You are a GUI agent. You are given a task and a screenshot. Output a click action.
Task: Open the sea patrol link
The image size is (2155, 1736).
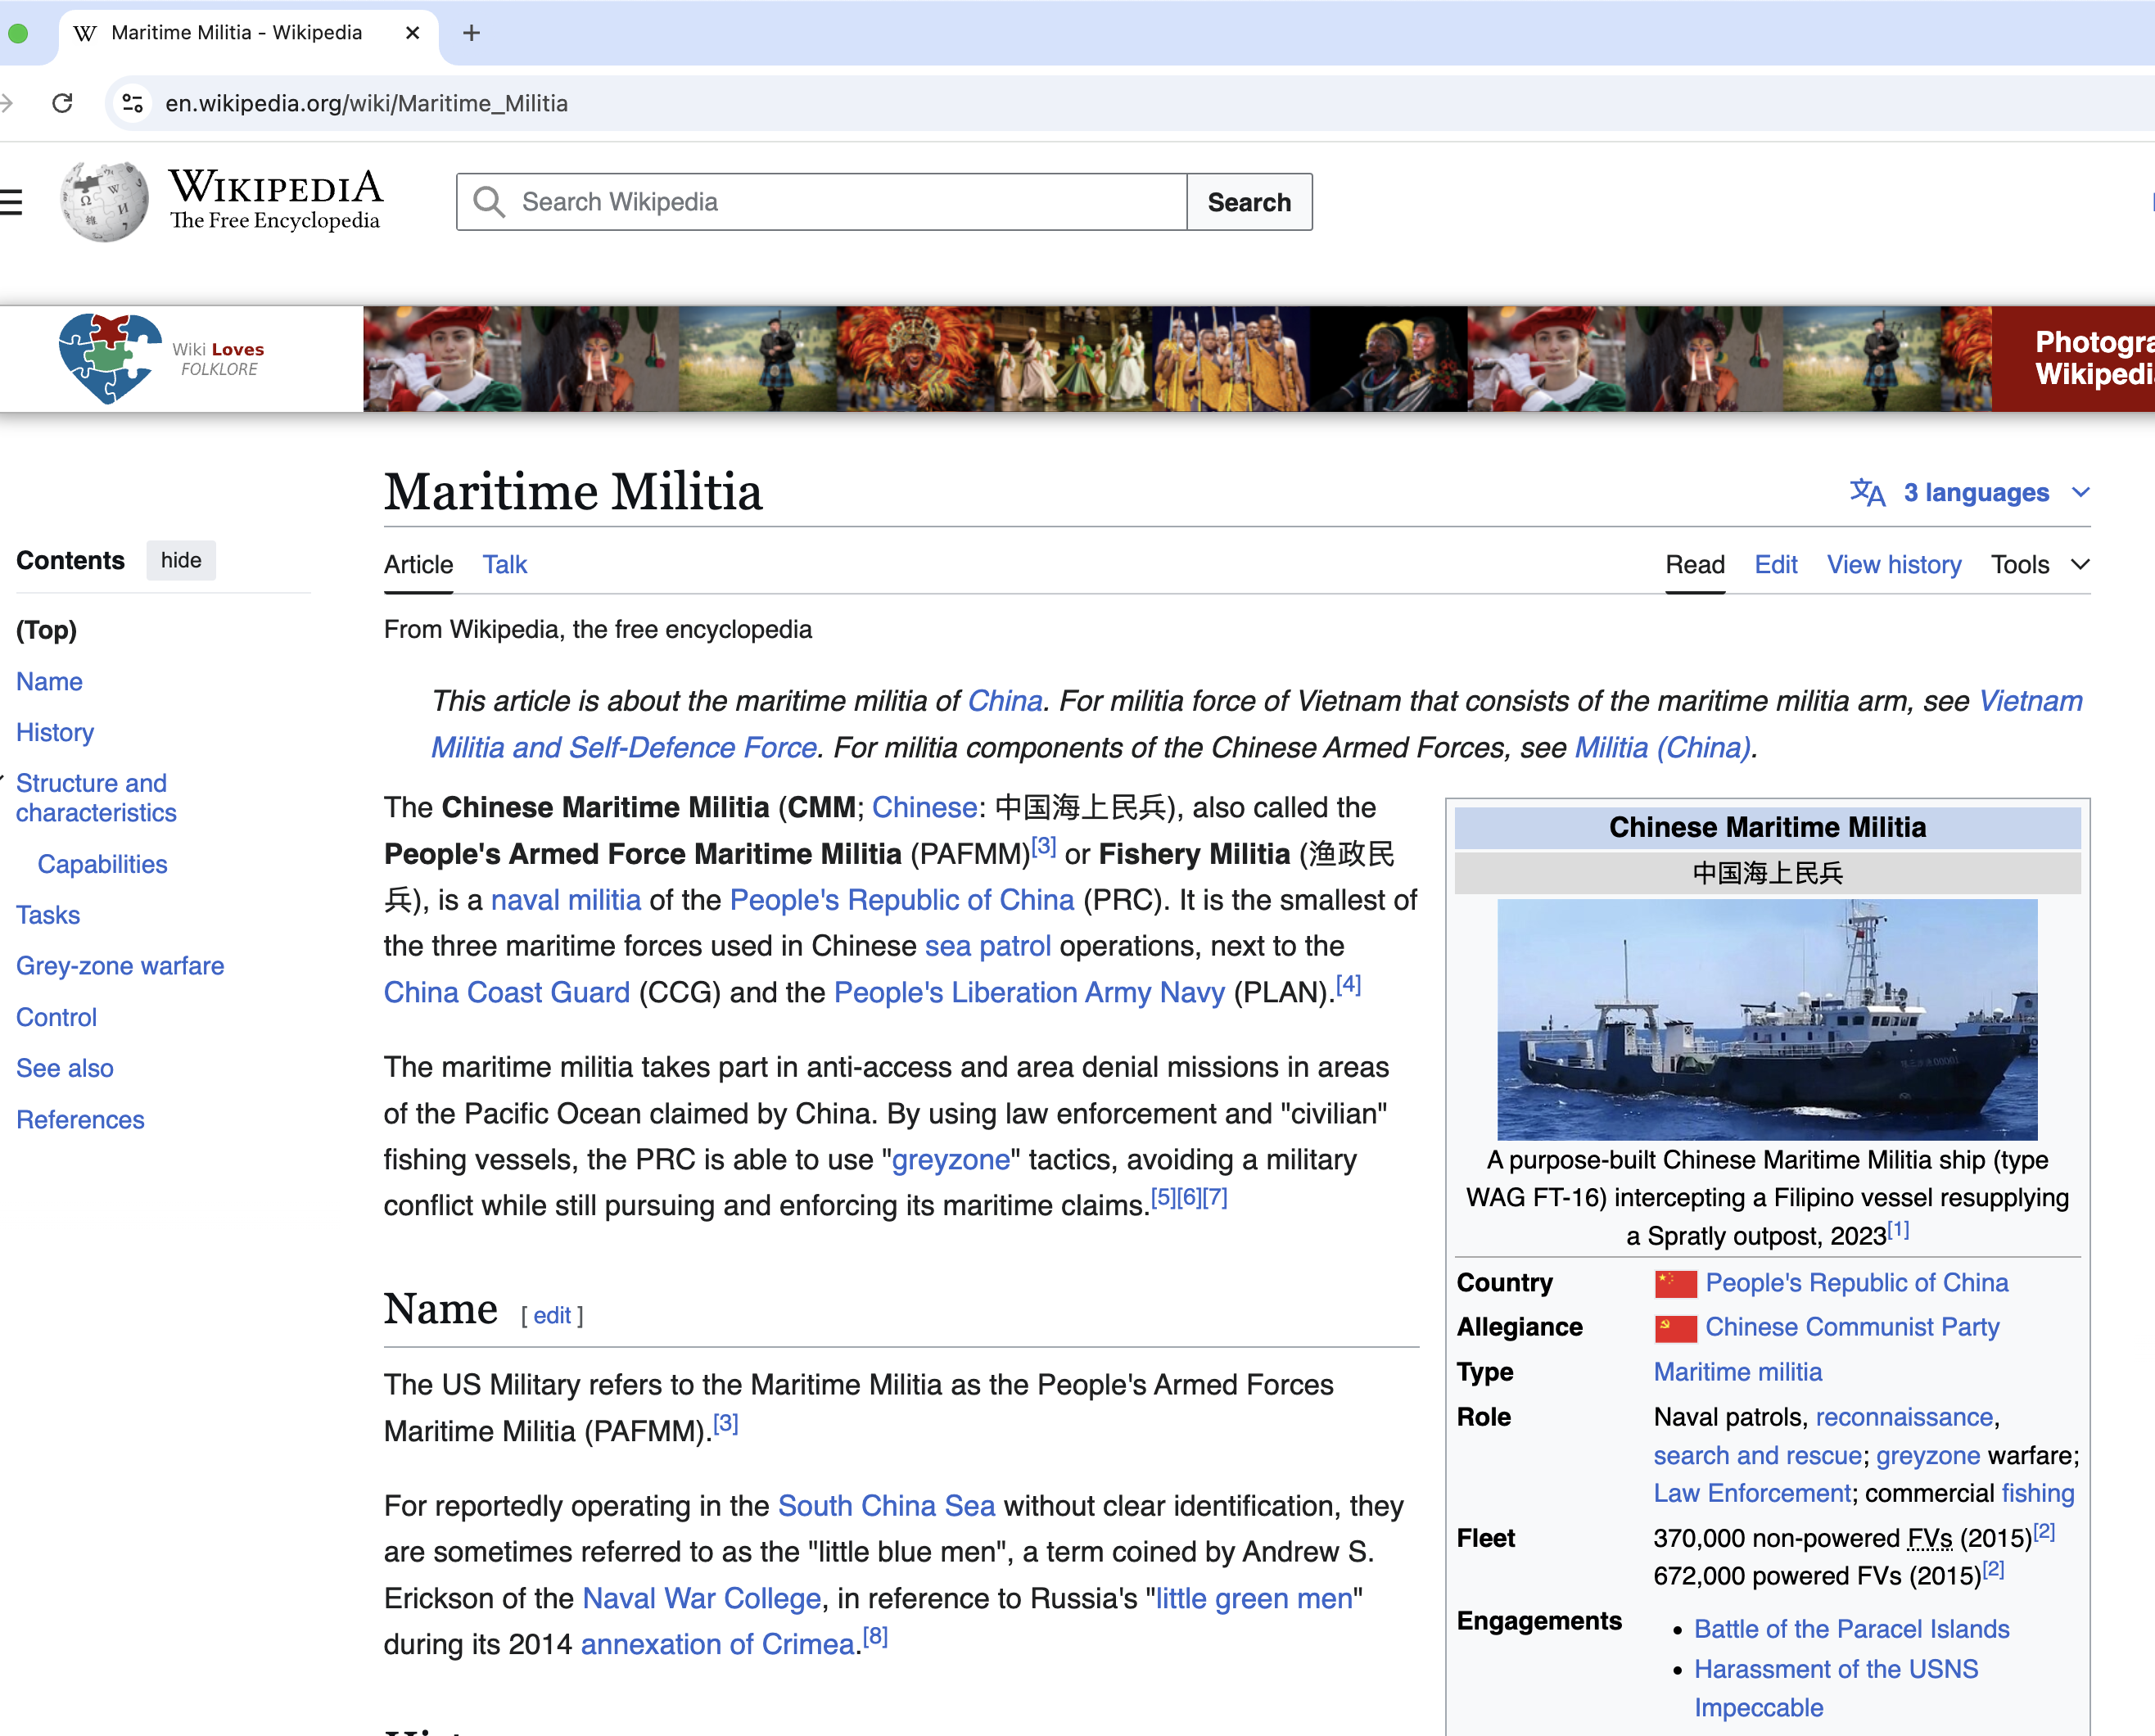988,946
